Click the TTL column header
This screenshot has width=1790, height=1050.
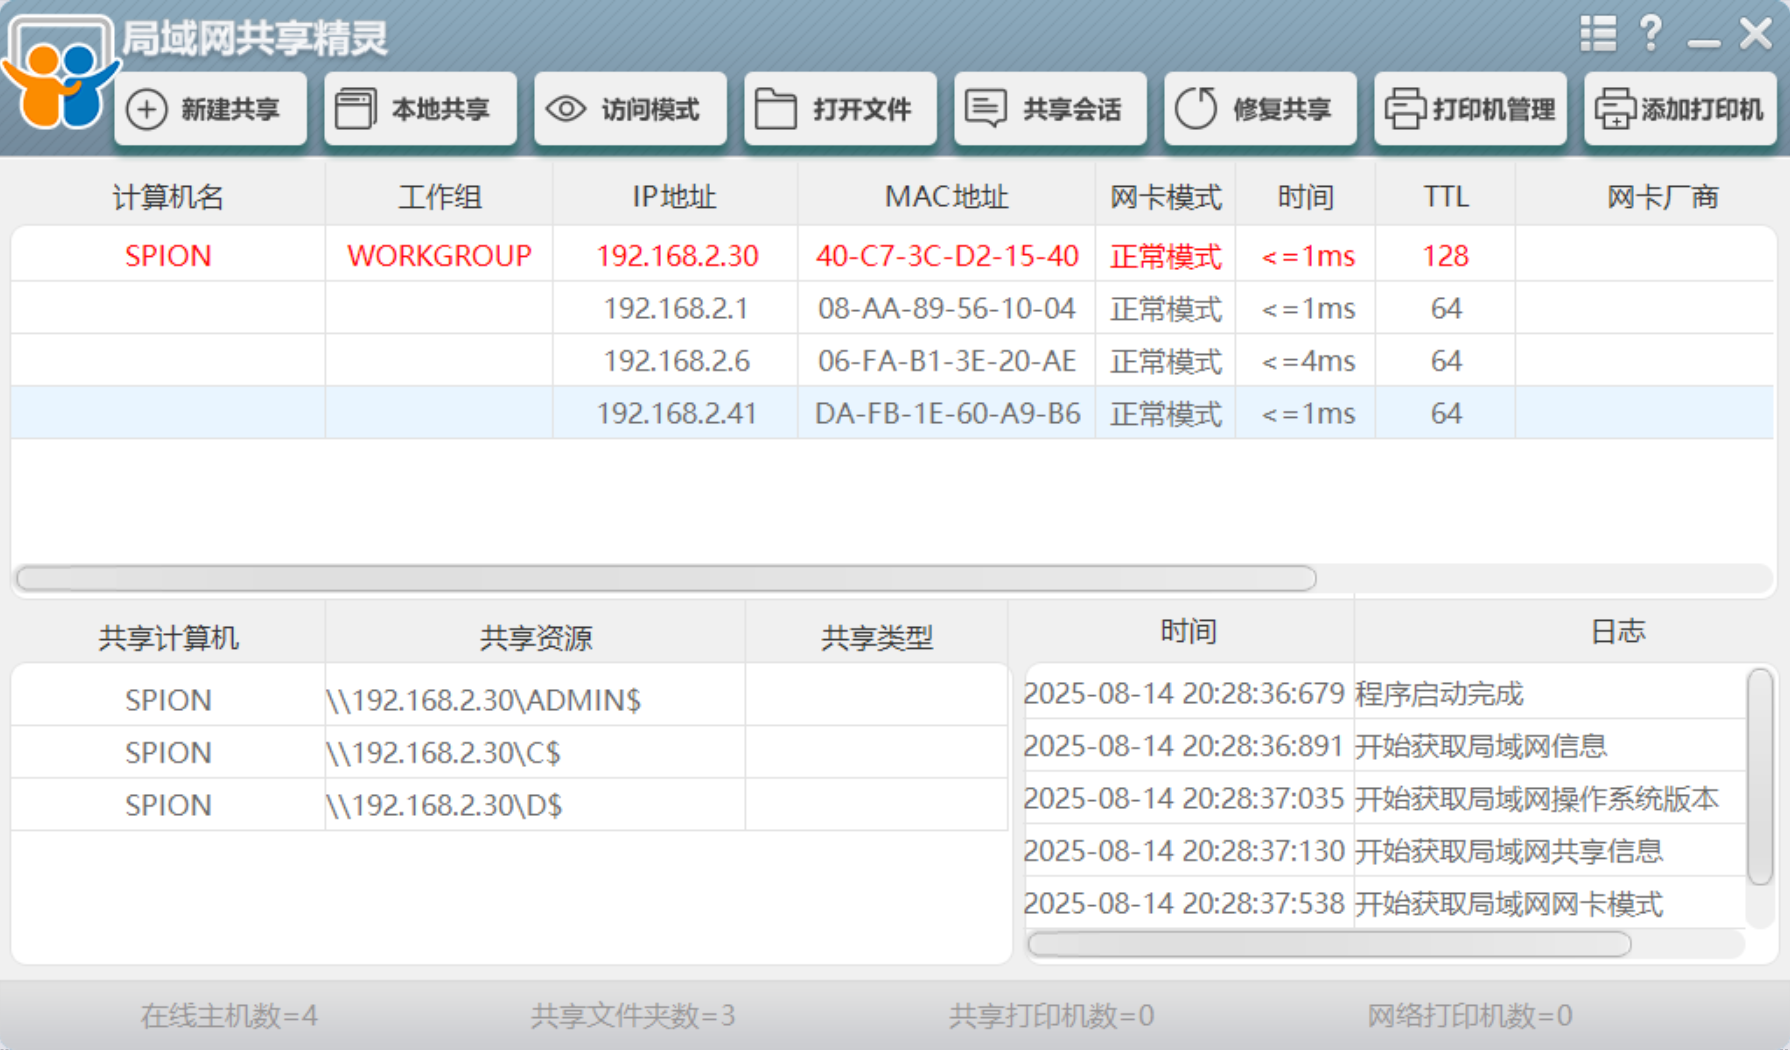(1446, 197)
